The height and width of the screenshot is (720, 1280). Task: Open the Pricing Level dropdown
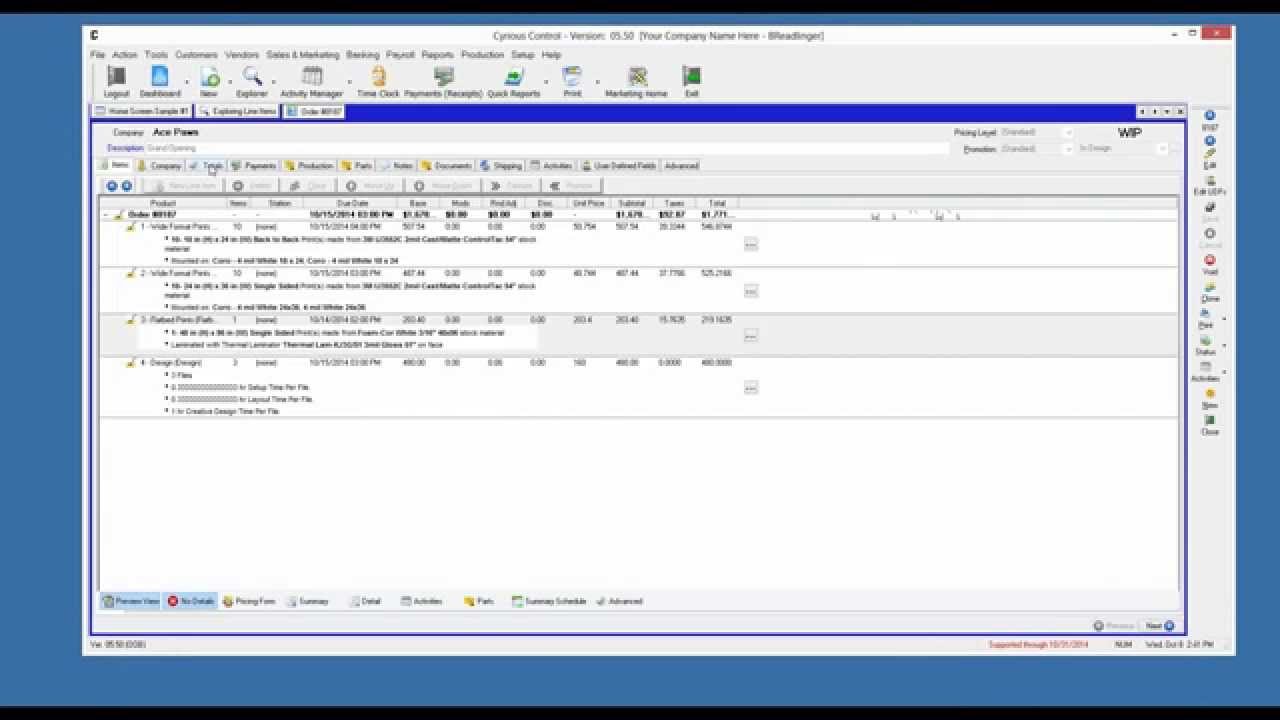pyautogui.click(x=1066, y=132)
